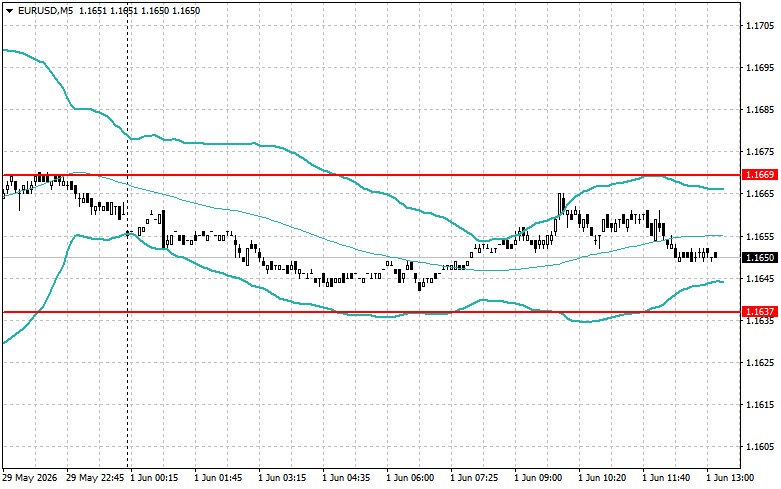Click the 1 Jun 03:15 time label

click(282, 478)
